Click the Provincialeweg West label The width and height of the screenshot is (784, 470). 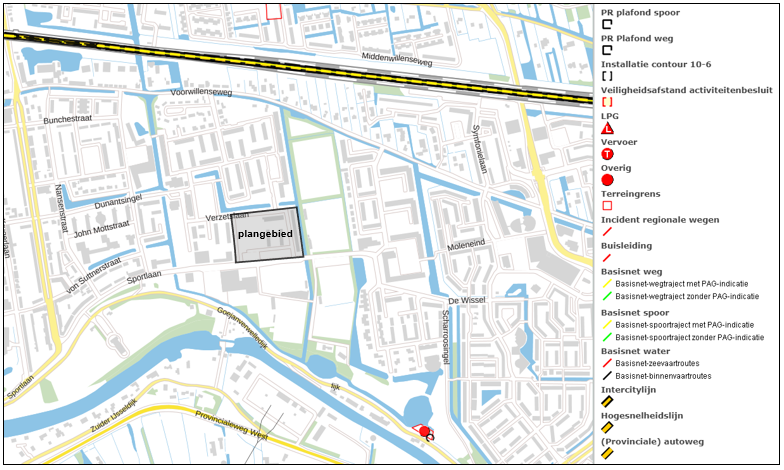point(232,426)
